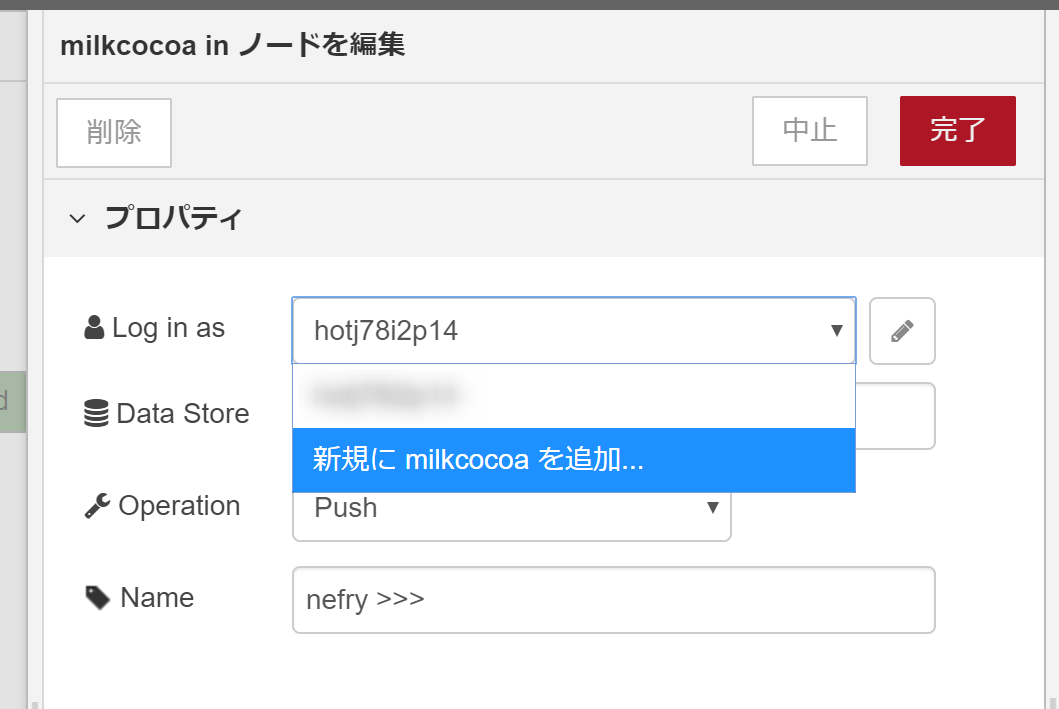Click the tag icon beside Name
This screenshot has width=1059, height=709.
click(97, 598)
